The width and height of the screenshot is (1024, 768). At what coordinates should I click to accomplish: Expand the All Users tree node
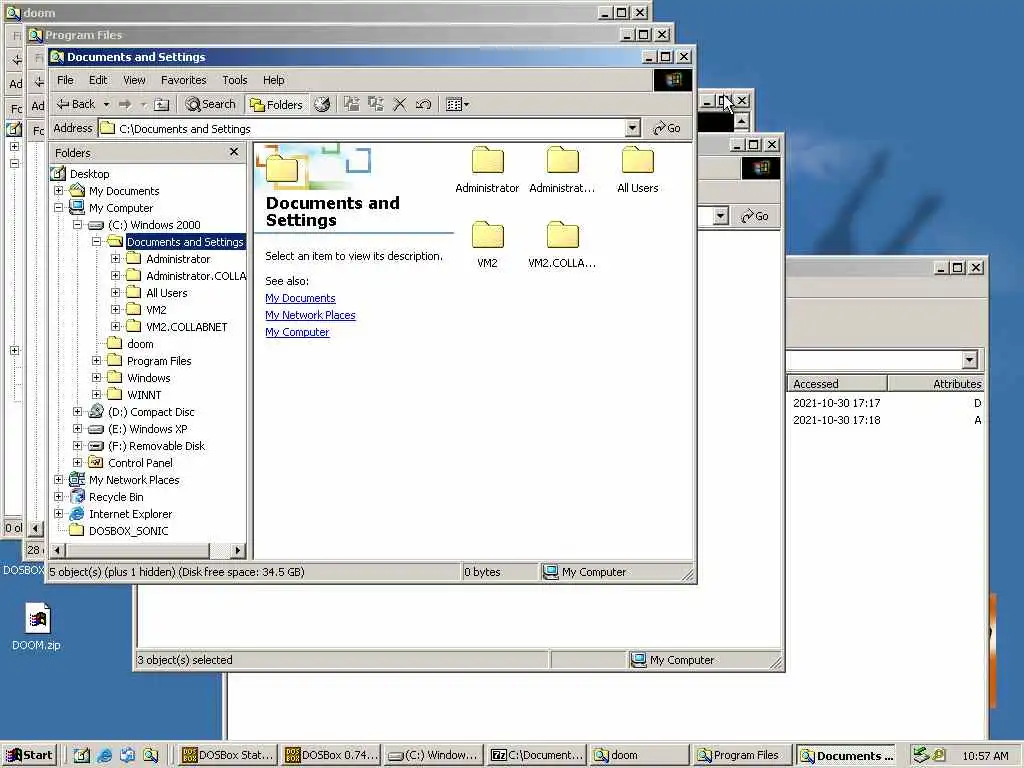(x=116, y=293)
